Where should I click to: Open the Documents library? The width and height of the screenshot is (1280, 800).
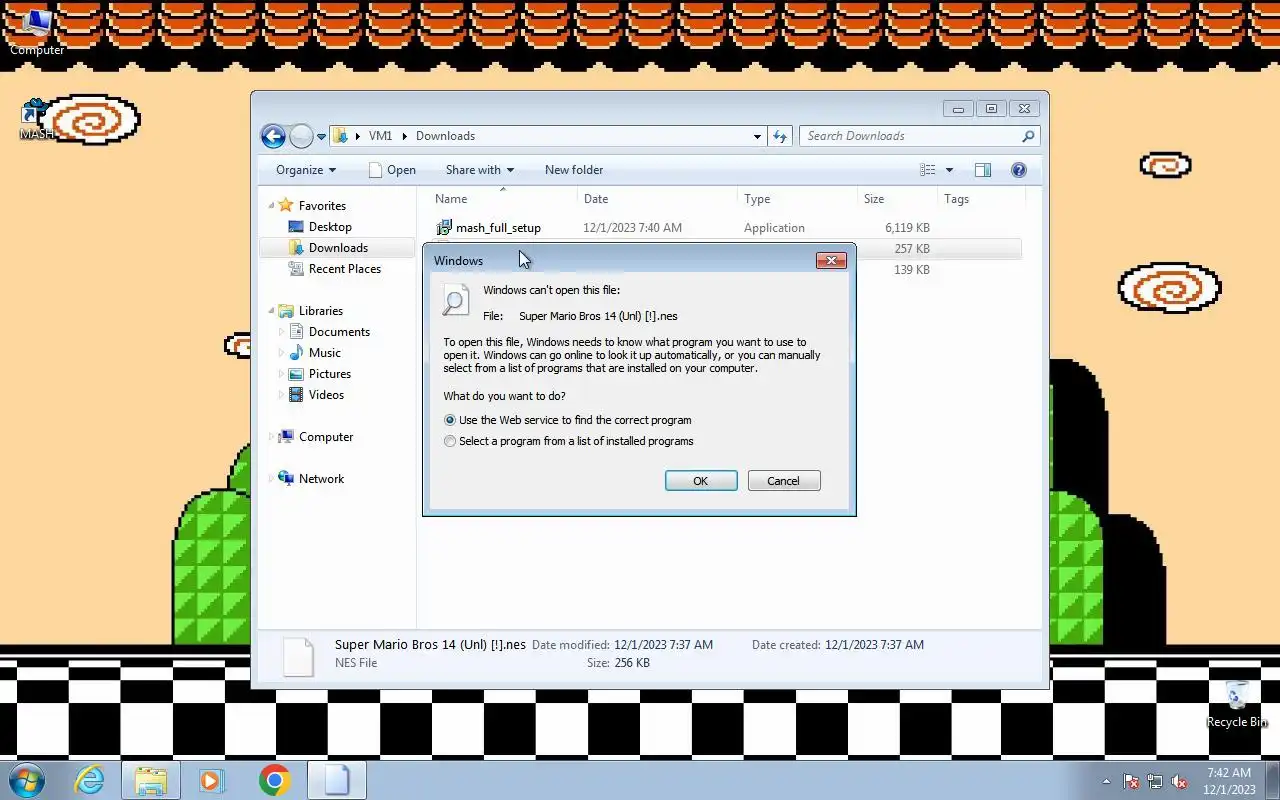[339, 332]
